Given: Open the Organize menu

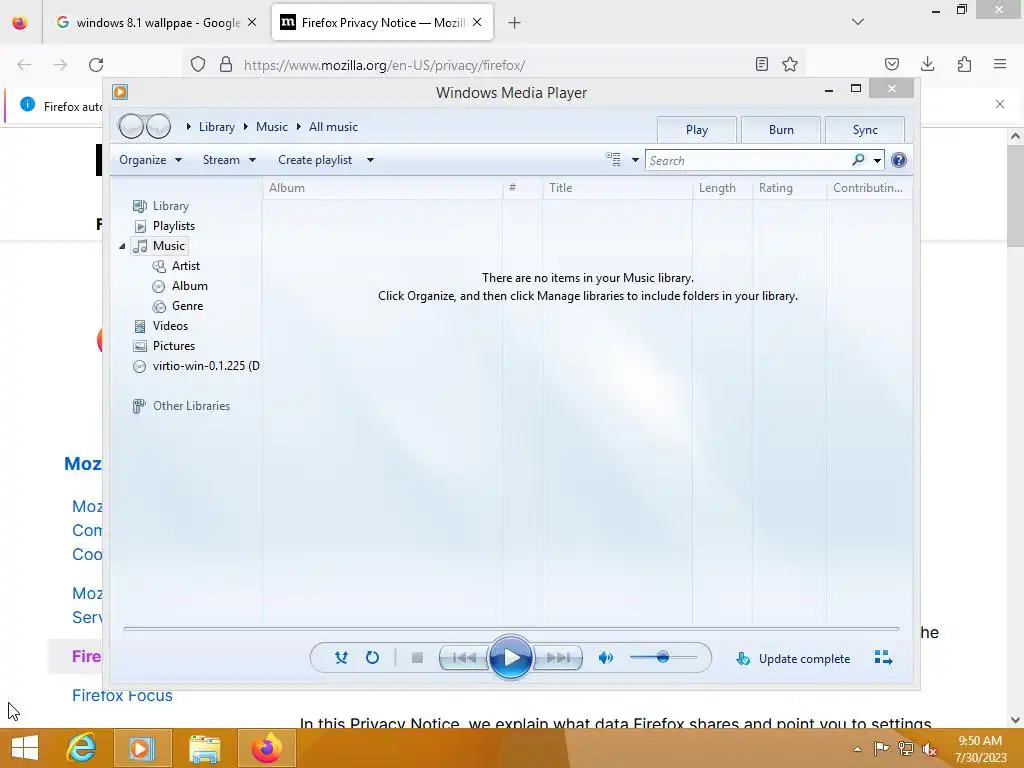Looking at the screenshot, I should 150,160.
